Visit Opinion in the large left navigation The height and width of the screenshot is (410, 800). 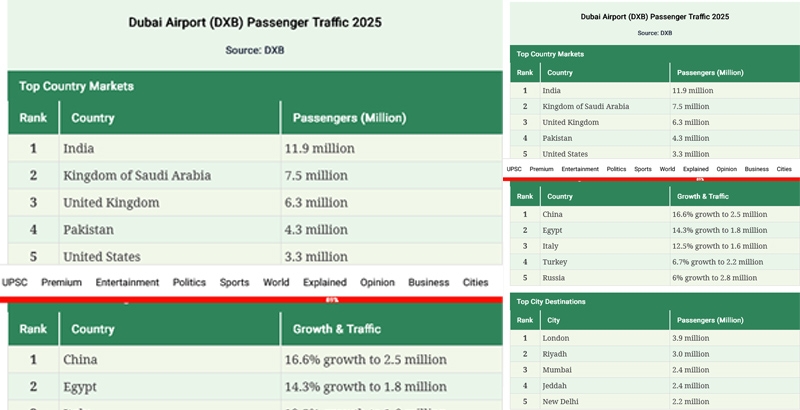pyautogui.click(x=377, y=283)
